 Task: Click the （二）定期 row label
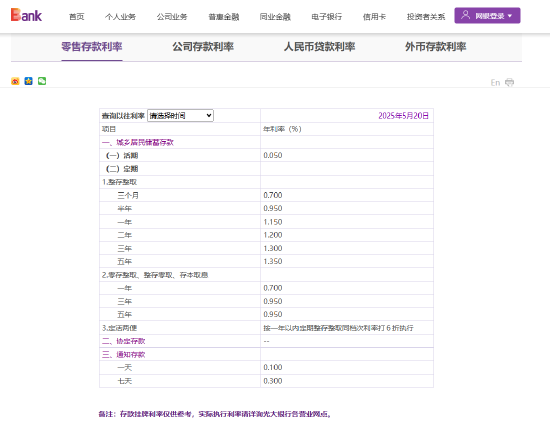point(122,169)
